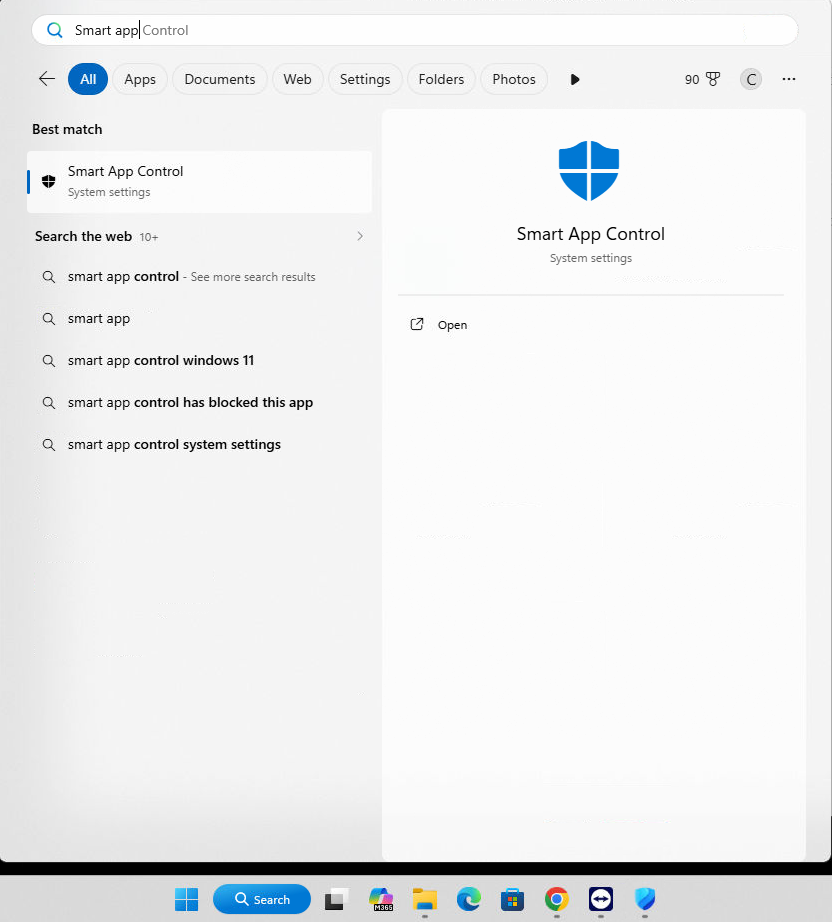Open Microsoft Store from the taskbar
Viewport: 832px width, 922px height.
(513, 899)
